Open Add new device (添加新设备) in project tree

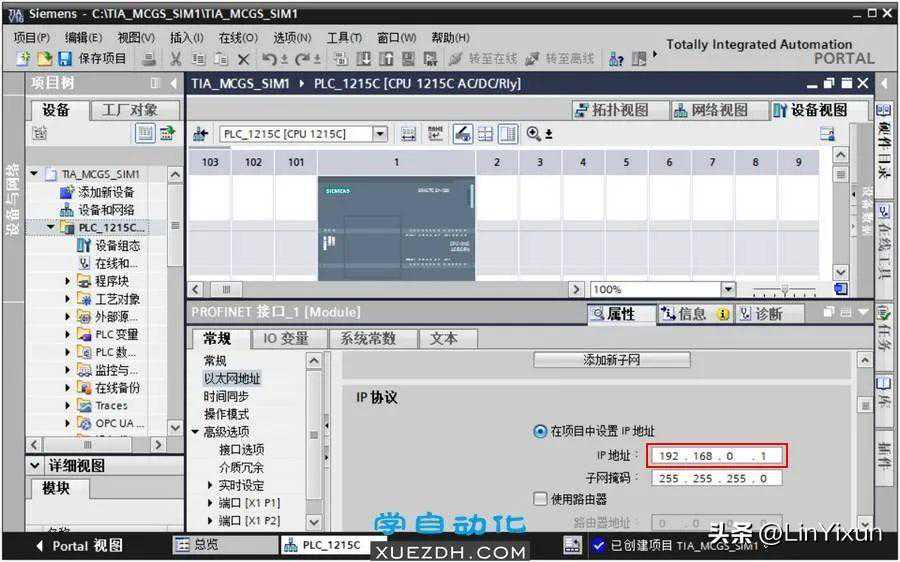point(105,192)
